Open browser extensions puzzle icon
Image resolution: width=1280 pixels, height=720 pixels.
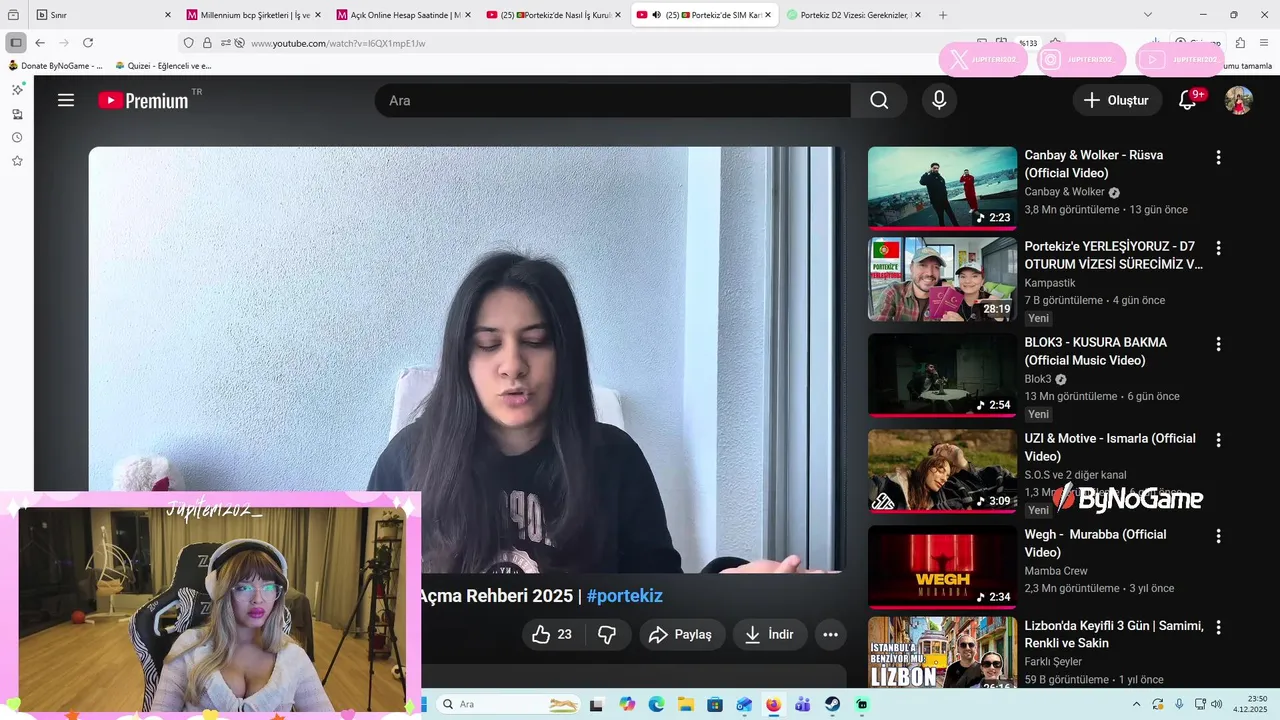(x=1240, y=43)
